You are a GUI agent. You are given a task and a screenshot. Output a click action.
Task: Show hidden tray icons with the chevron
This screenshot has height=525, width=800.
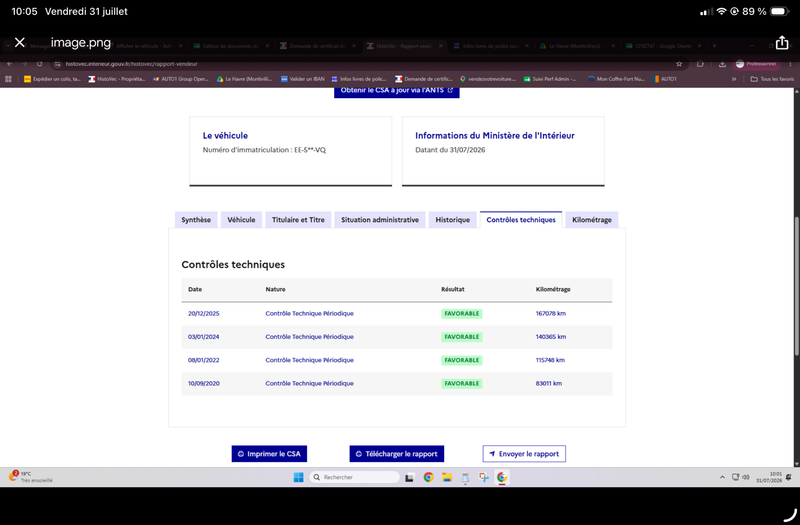point(722,477)
